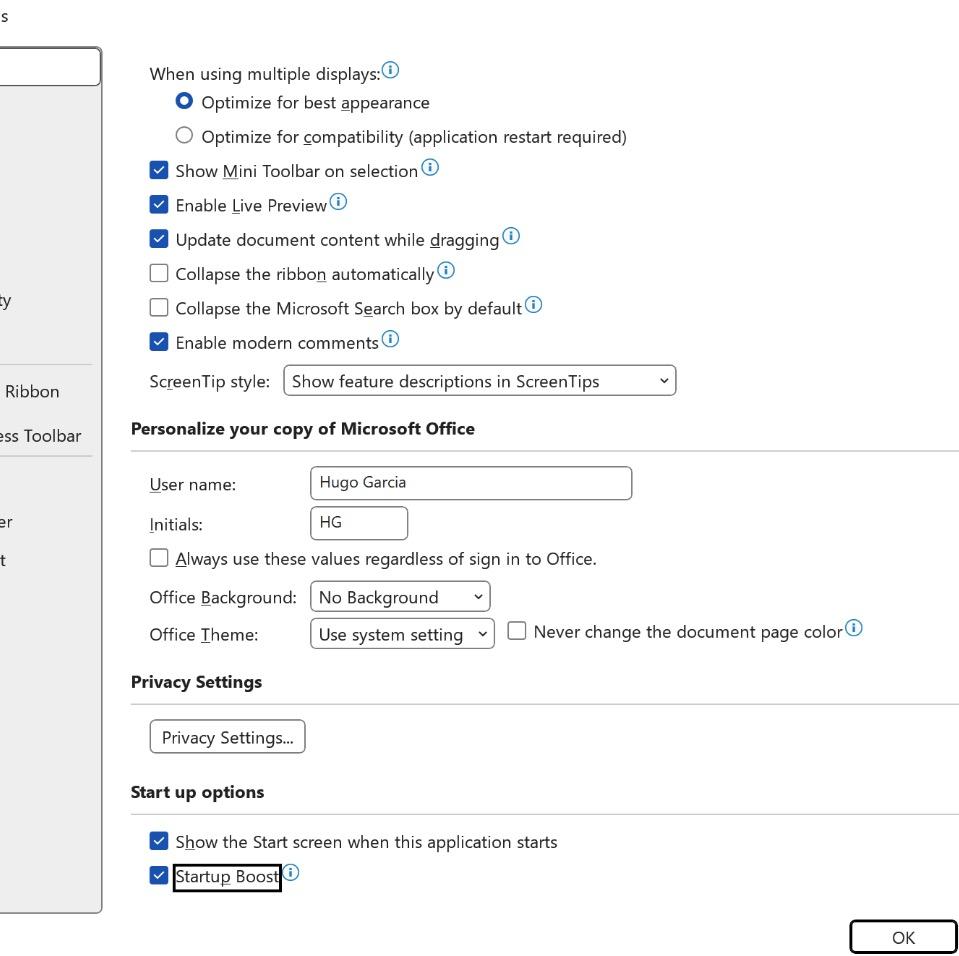
Task: Turn off Enable modern comments
Action: [x=159, y=341]
